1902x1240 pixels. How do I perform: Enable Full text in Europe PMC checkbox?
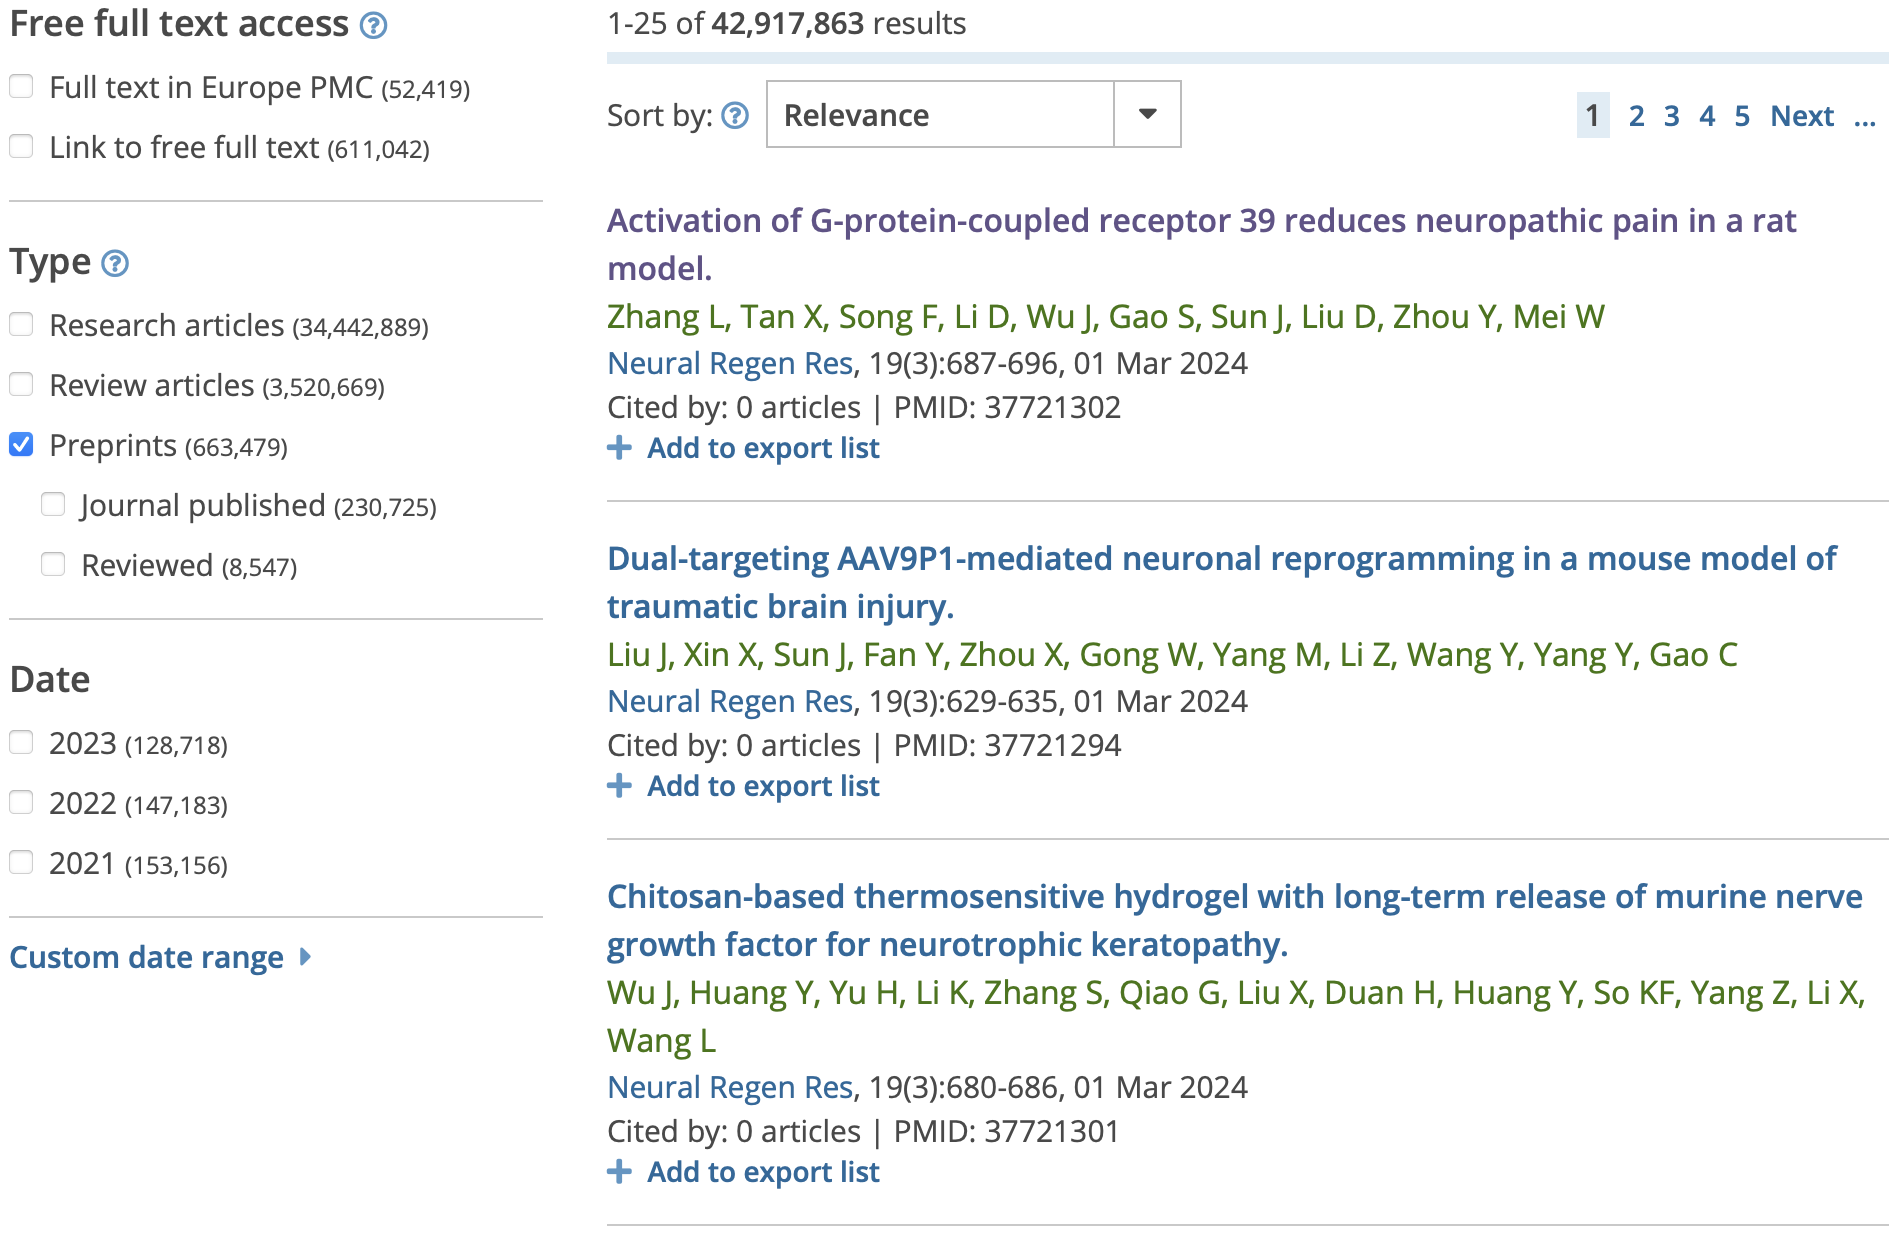click(x=22, y=87)
